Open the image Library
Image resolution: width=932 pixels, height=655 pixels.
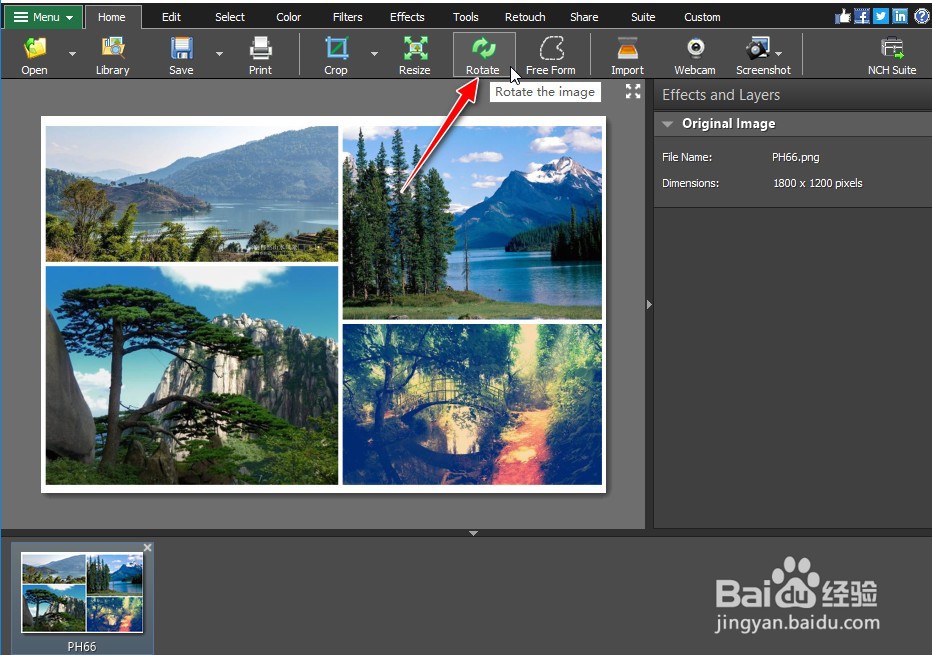(112, 55)
